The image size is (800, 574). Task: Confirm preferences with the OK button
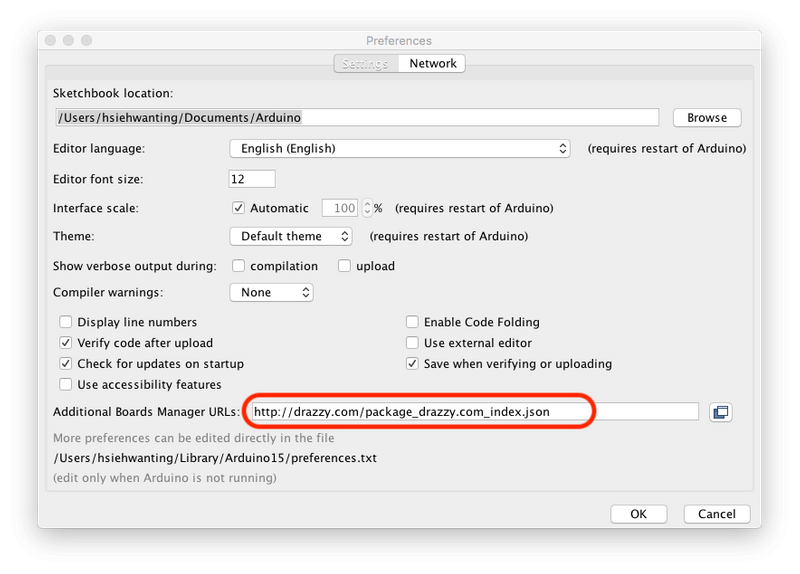click(638, 514)
